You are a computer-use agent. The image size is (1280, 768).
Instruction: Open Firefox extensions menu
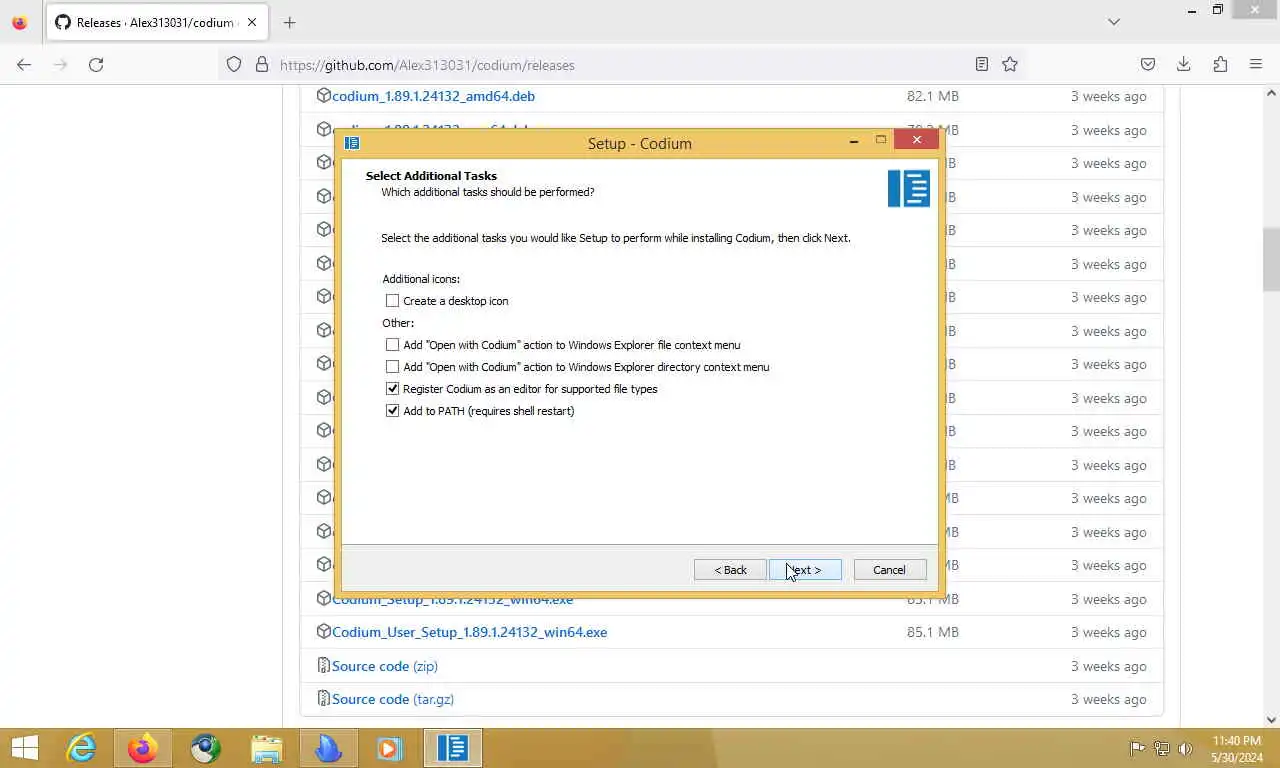[1220, 65]
